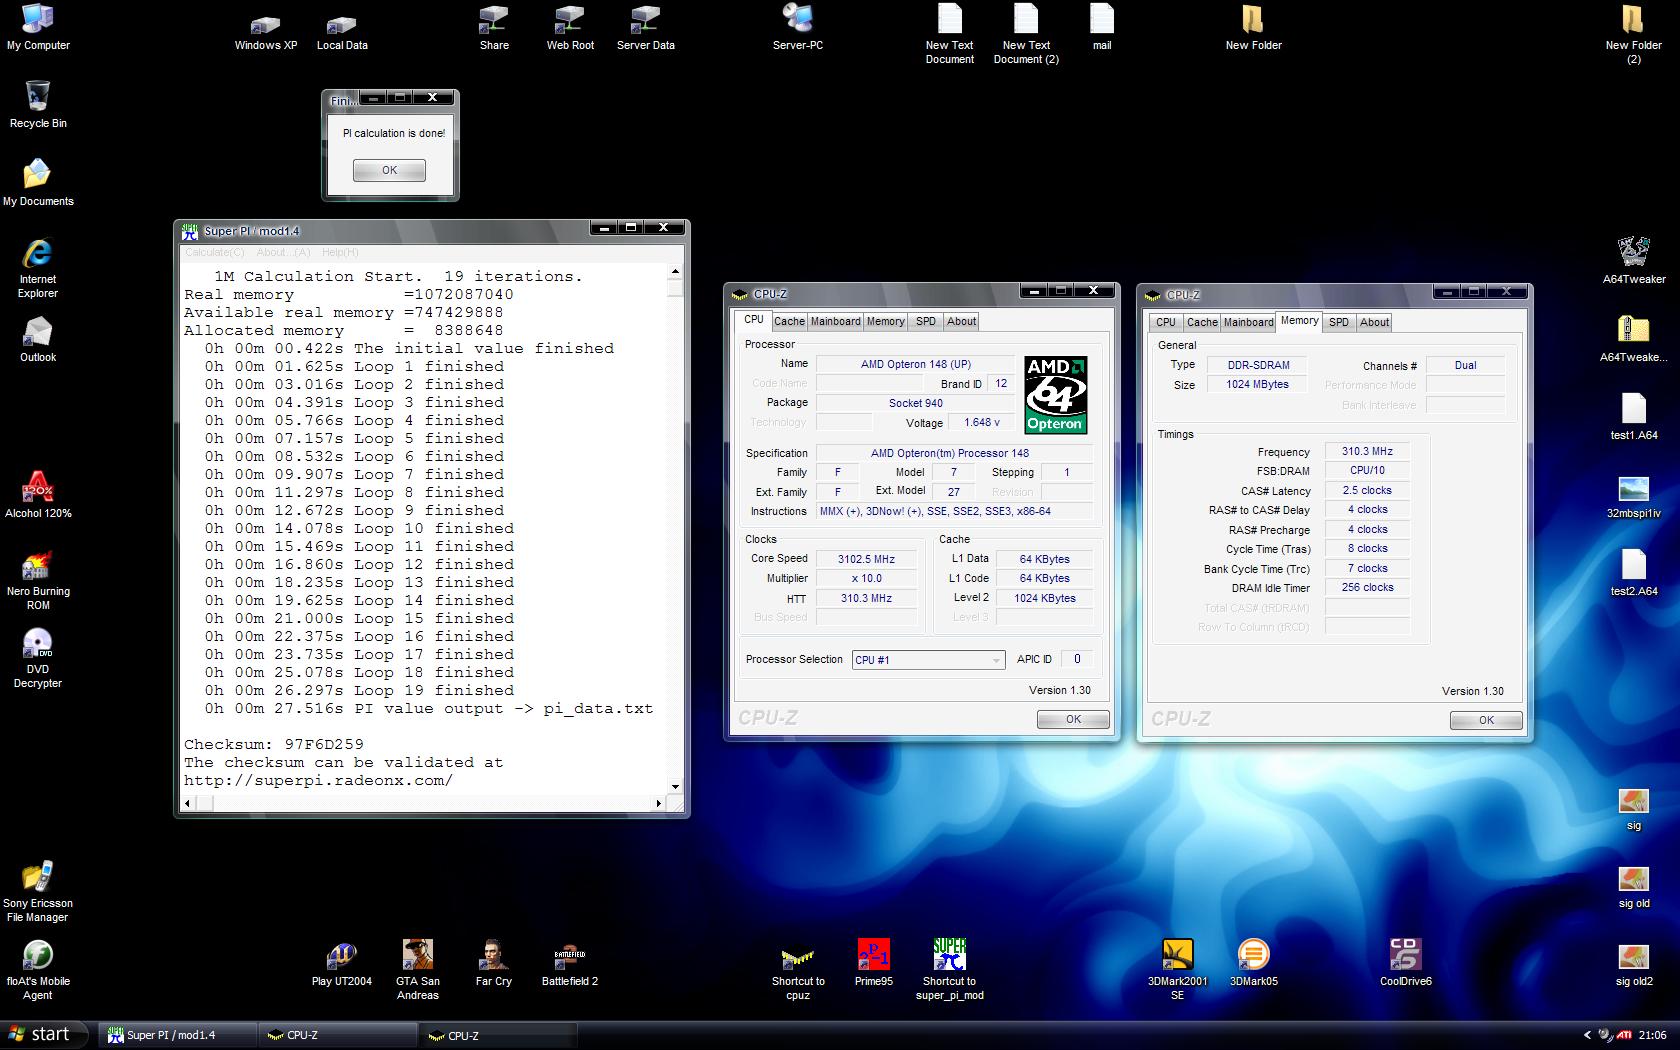The height and width of the screenshot is (1050, 1680).
Task: Launch Prime95 desktop icon
Action: (x=874, y=963)
